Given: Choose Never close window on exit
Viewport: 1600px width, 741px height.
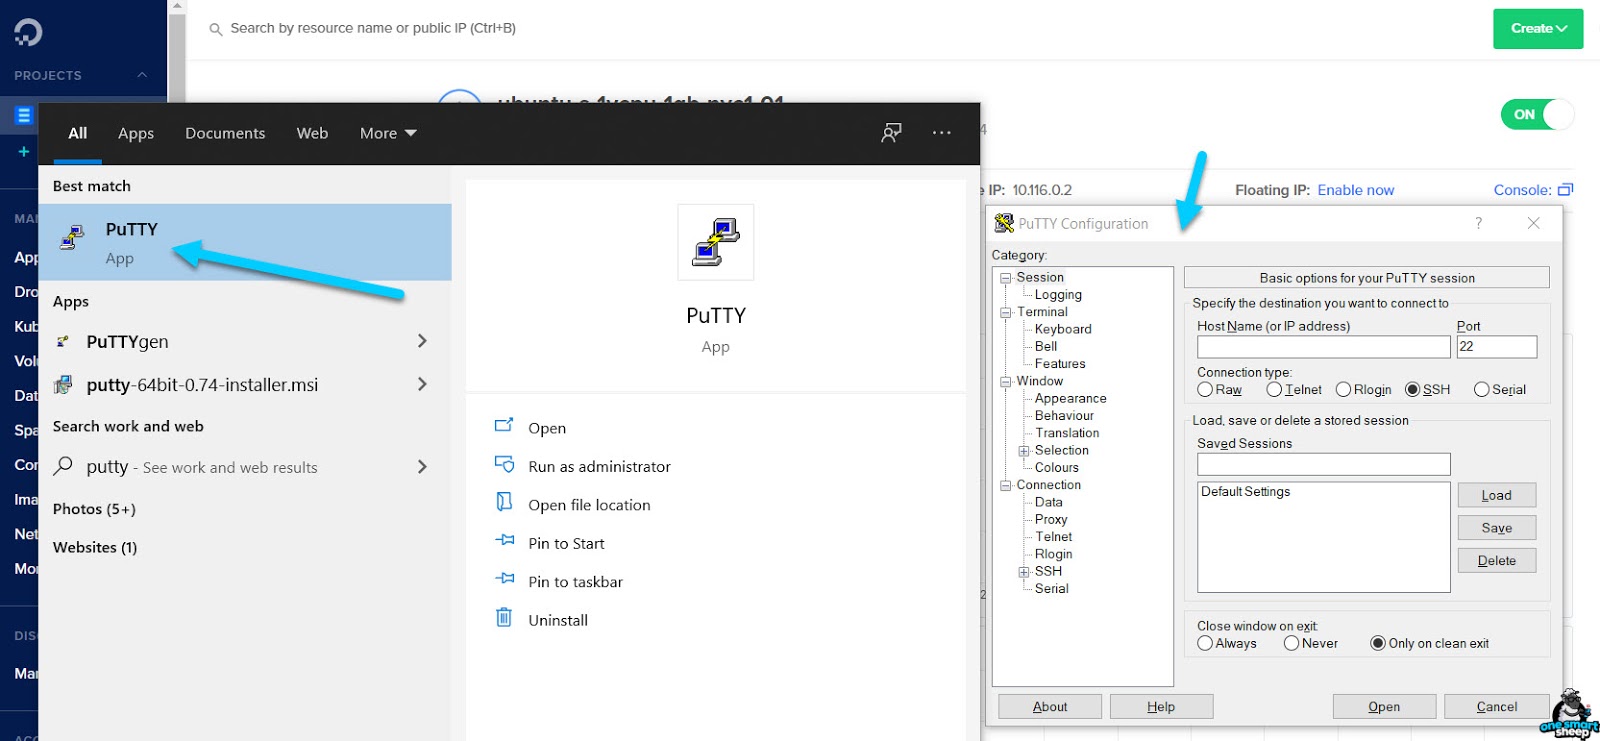Looking at the screenshot, I should (1291, 644).
